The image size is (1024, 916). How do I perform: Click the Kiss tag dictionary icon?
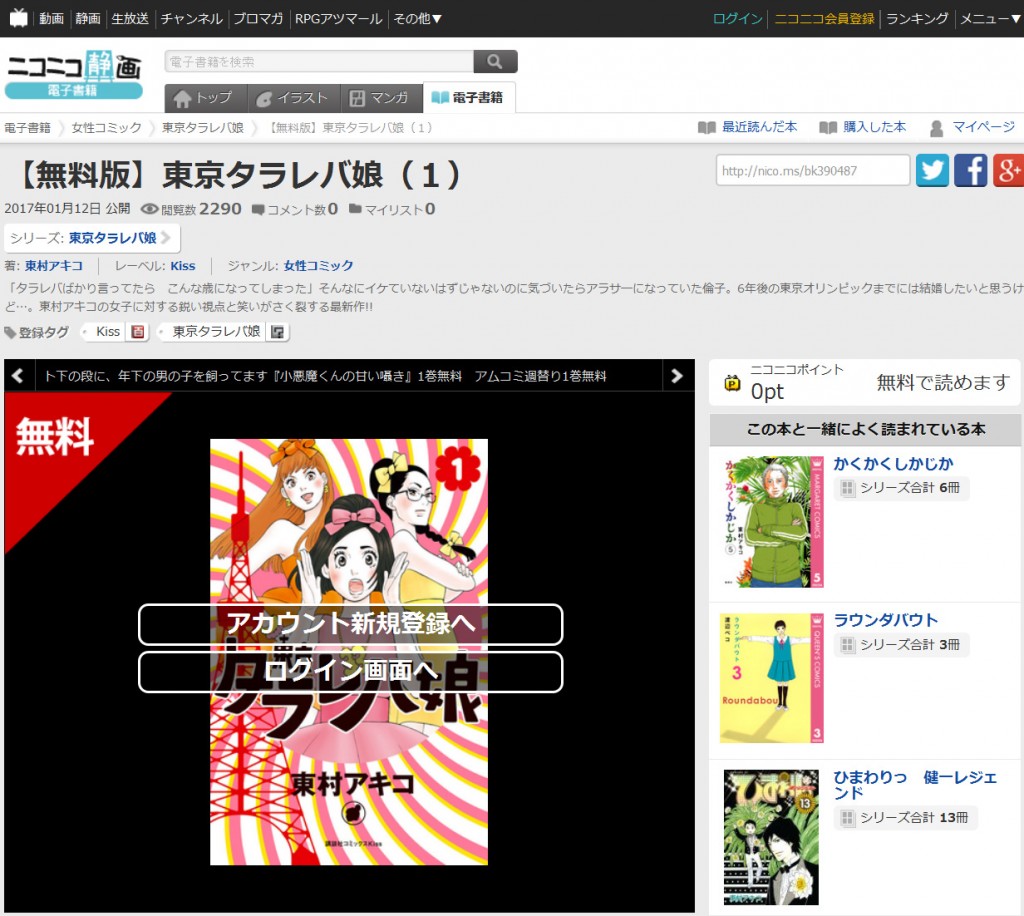point(138,332)
